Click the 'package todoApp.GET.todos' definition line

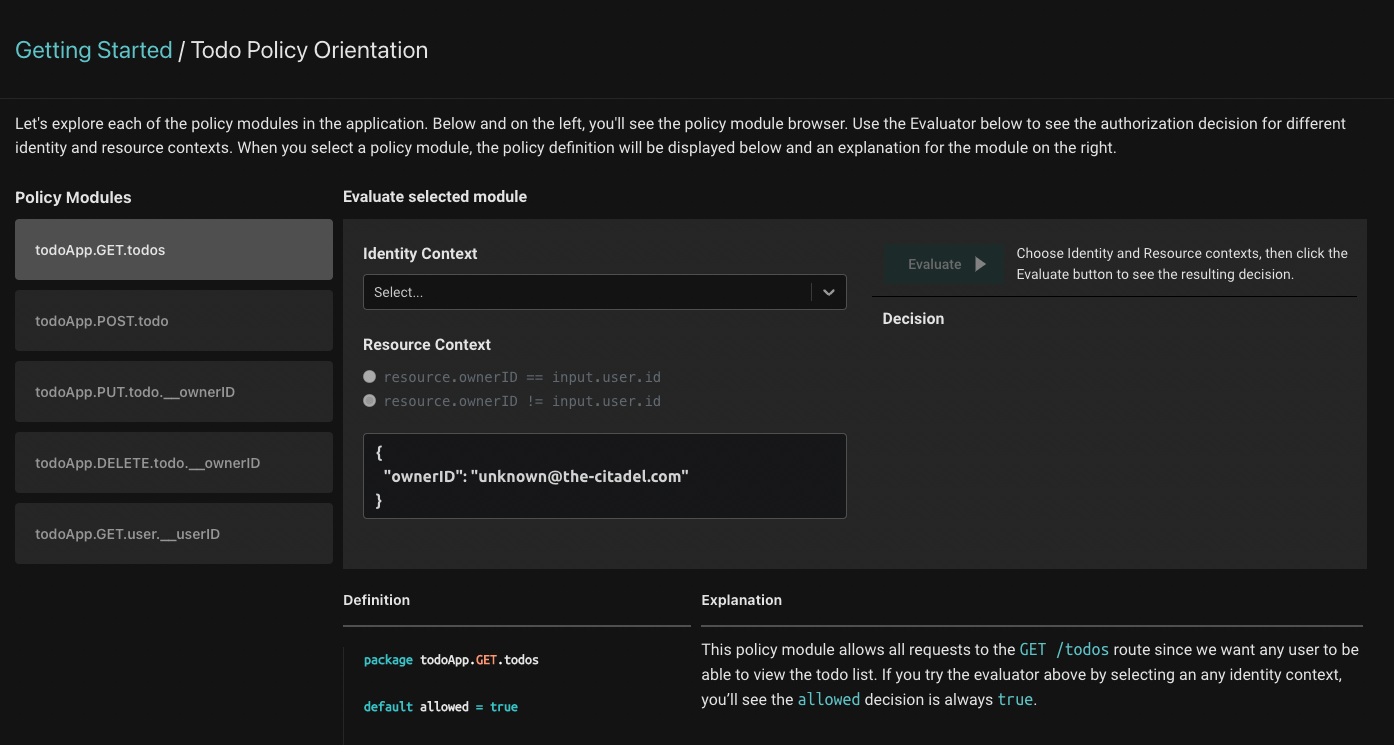451,660
